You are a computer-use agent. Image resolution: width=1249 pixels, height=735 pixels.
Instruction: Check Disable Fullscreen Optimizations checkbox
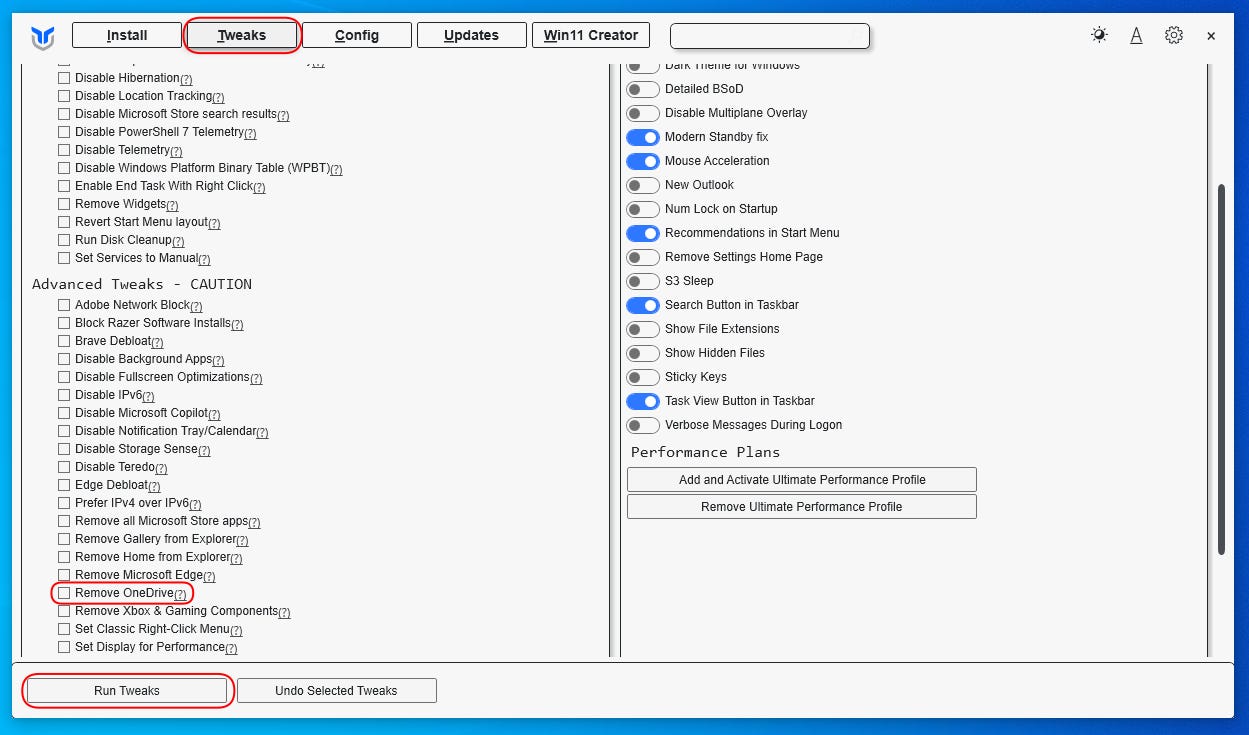click(64, 377)
